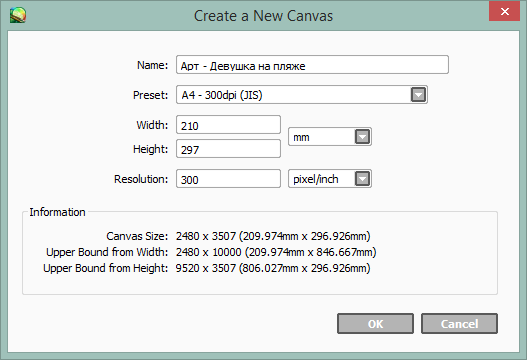The width and height of the screenshot is (527, 360).
Task: Close the Create a New Canvas dialog
Action: [504, 11]
